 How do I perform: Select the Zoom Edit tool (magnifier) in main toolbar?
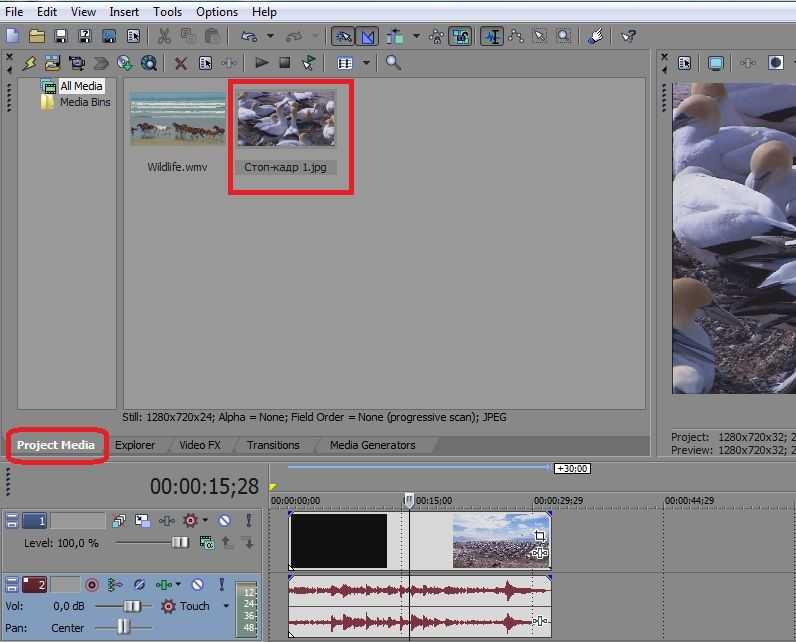(x=563, y=36)
